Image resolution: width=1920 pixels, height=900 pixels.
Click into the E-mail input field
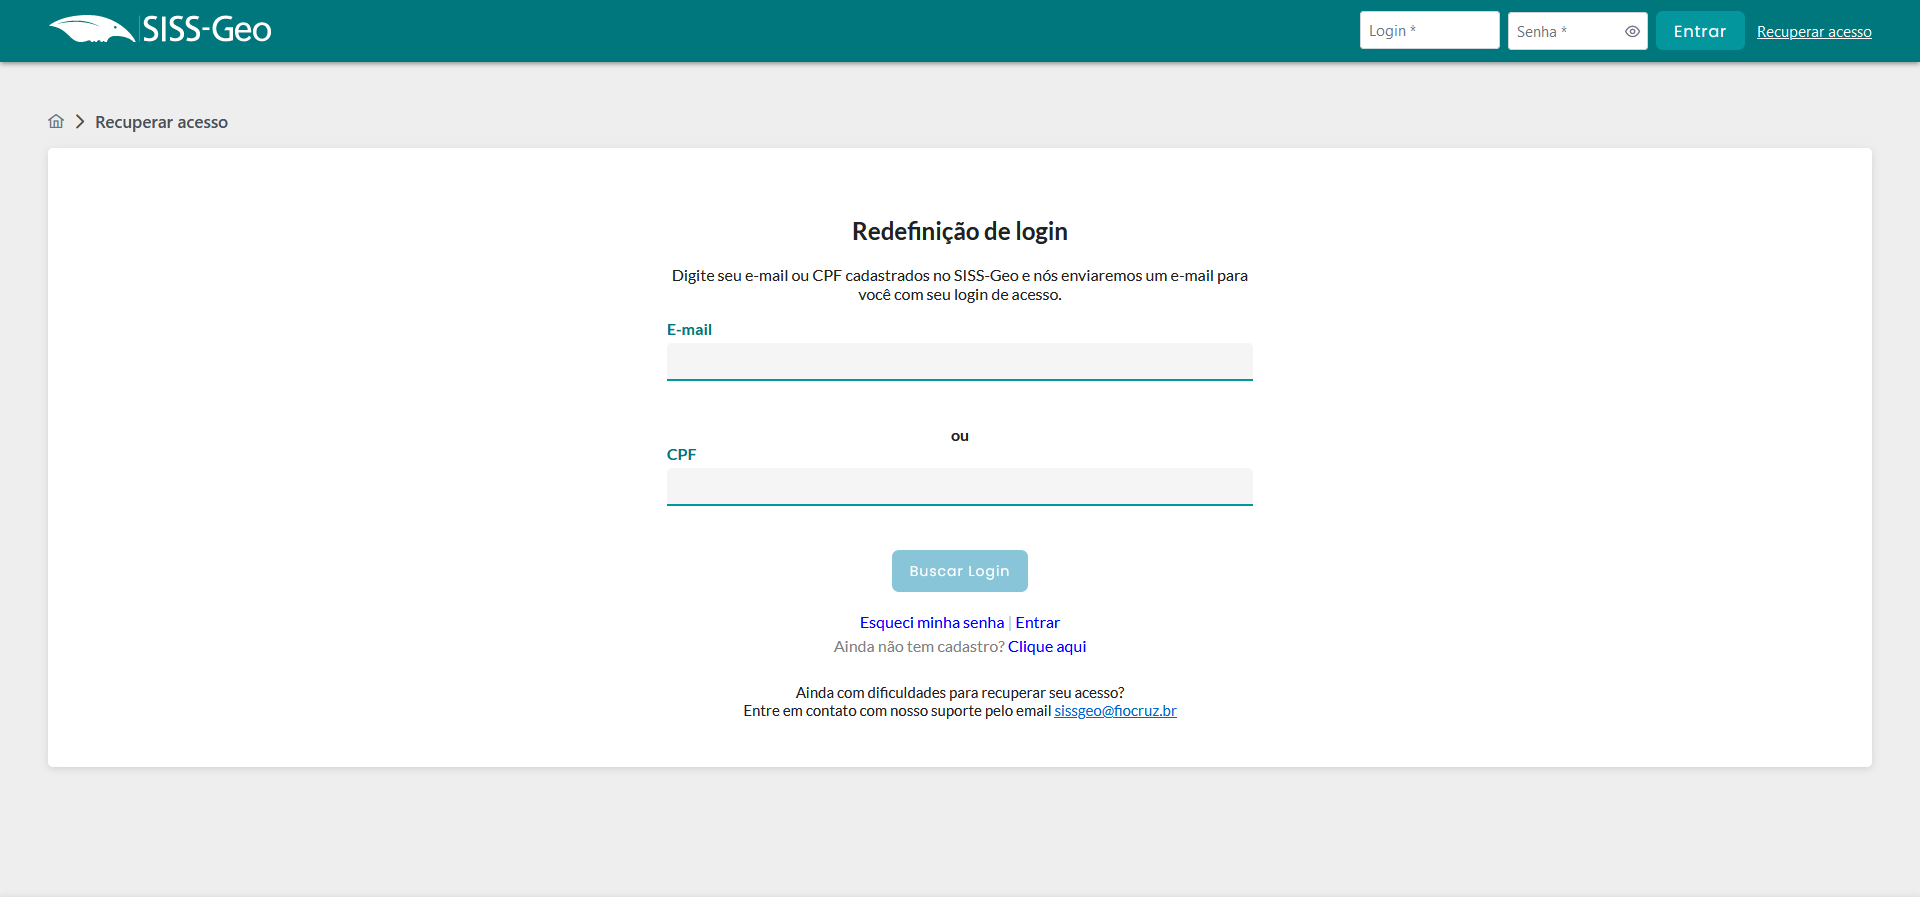tap(959, 361)
